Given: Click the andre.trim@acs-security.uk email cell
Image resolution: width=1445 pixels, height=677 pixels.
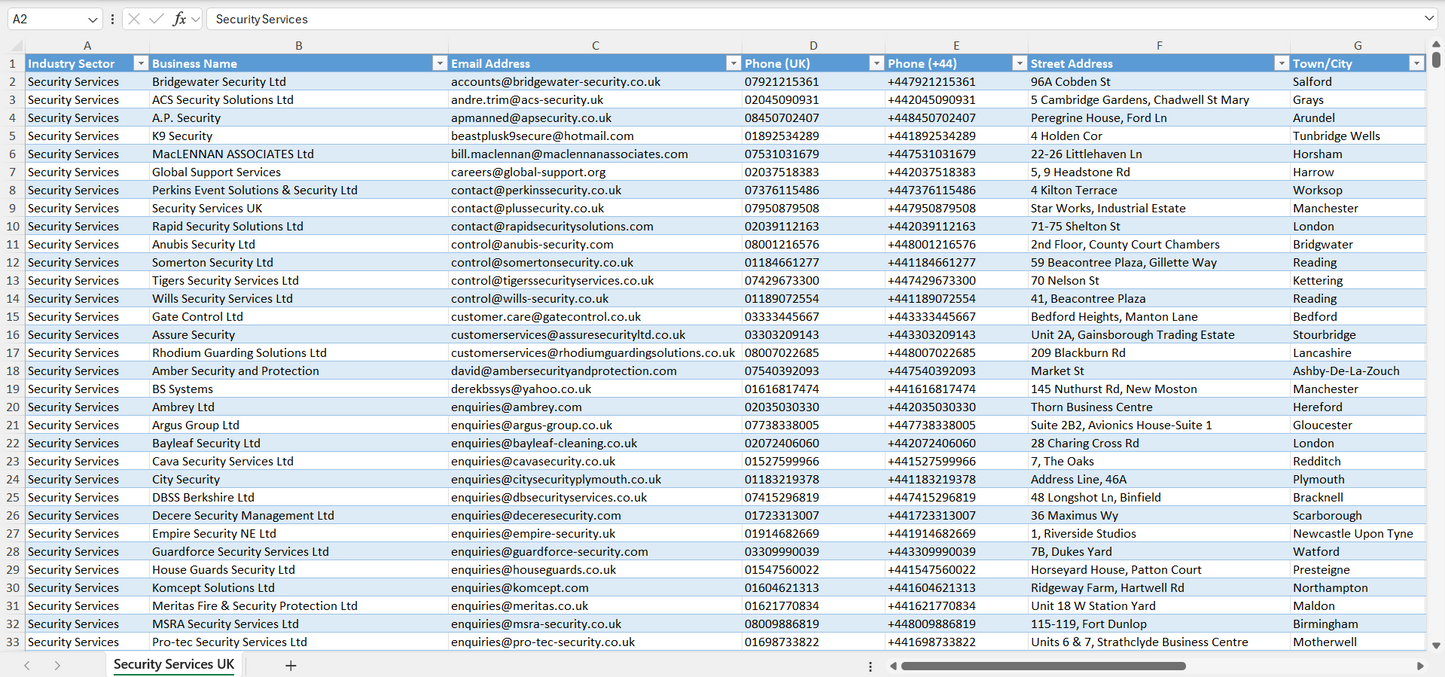Looking at the screenshot, I should point(595,99).
